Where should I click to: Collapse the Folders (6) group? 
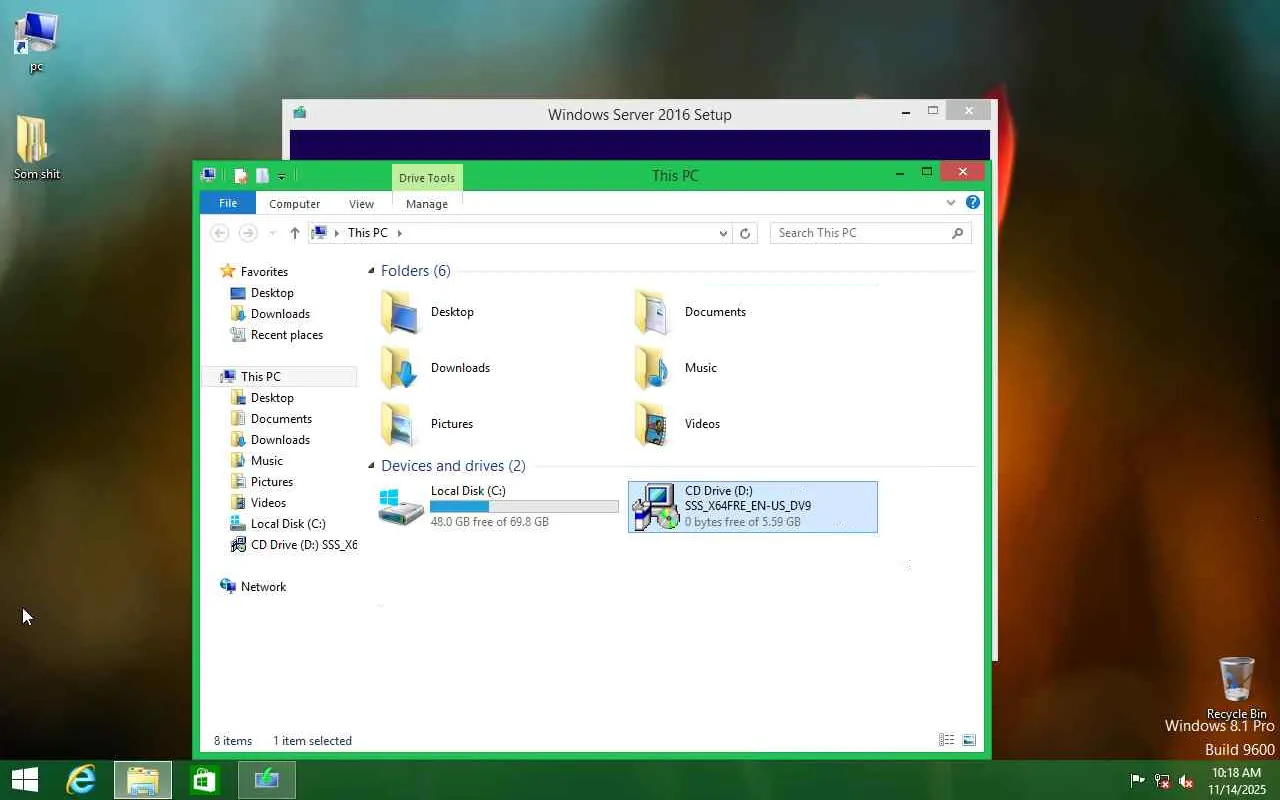click(x=372, y=271)
